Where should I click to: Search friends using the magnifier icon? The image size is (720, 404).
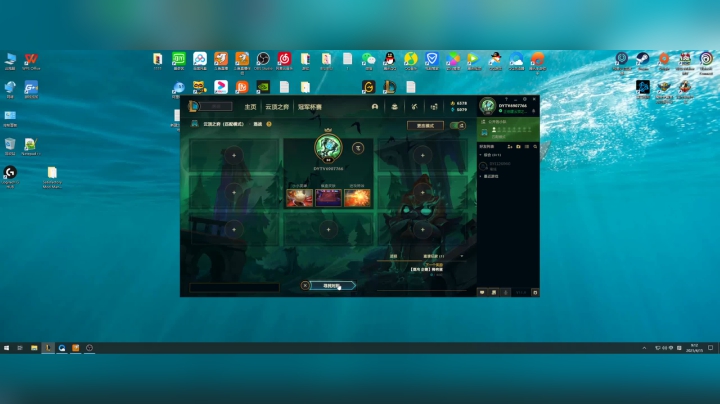[535, 146]
